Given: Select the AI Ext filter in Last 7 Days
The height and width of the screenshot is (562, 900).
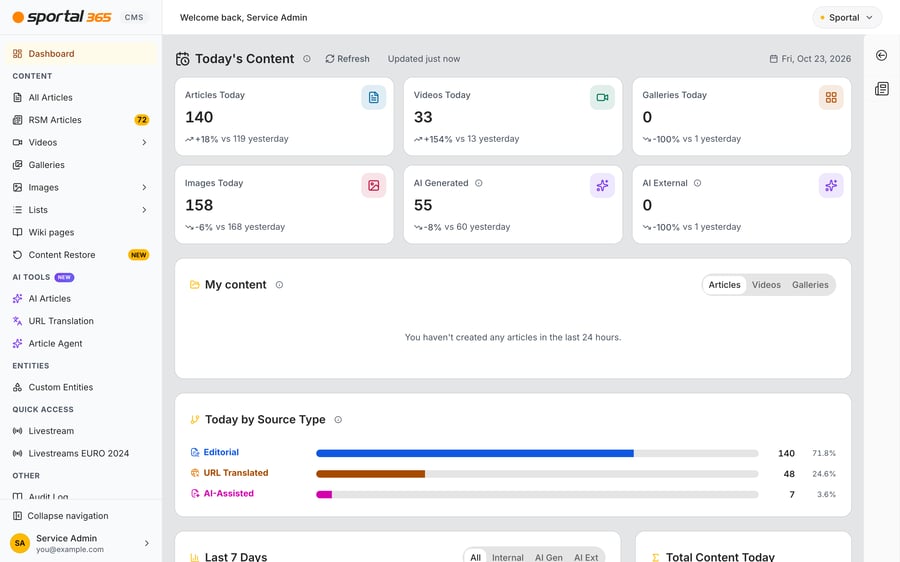Looking at the screenshot, I should coord(586,557).
